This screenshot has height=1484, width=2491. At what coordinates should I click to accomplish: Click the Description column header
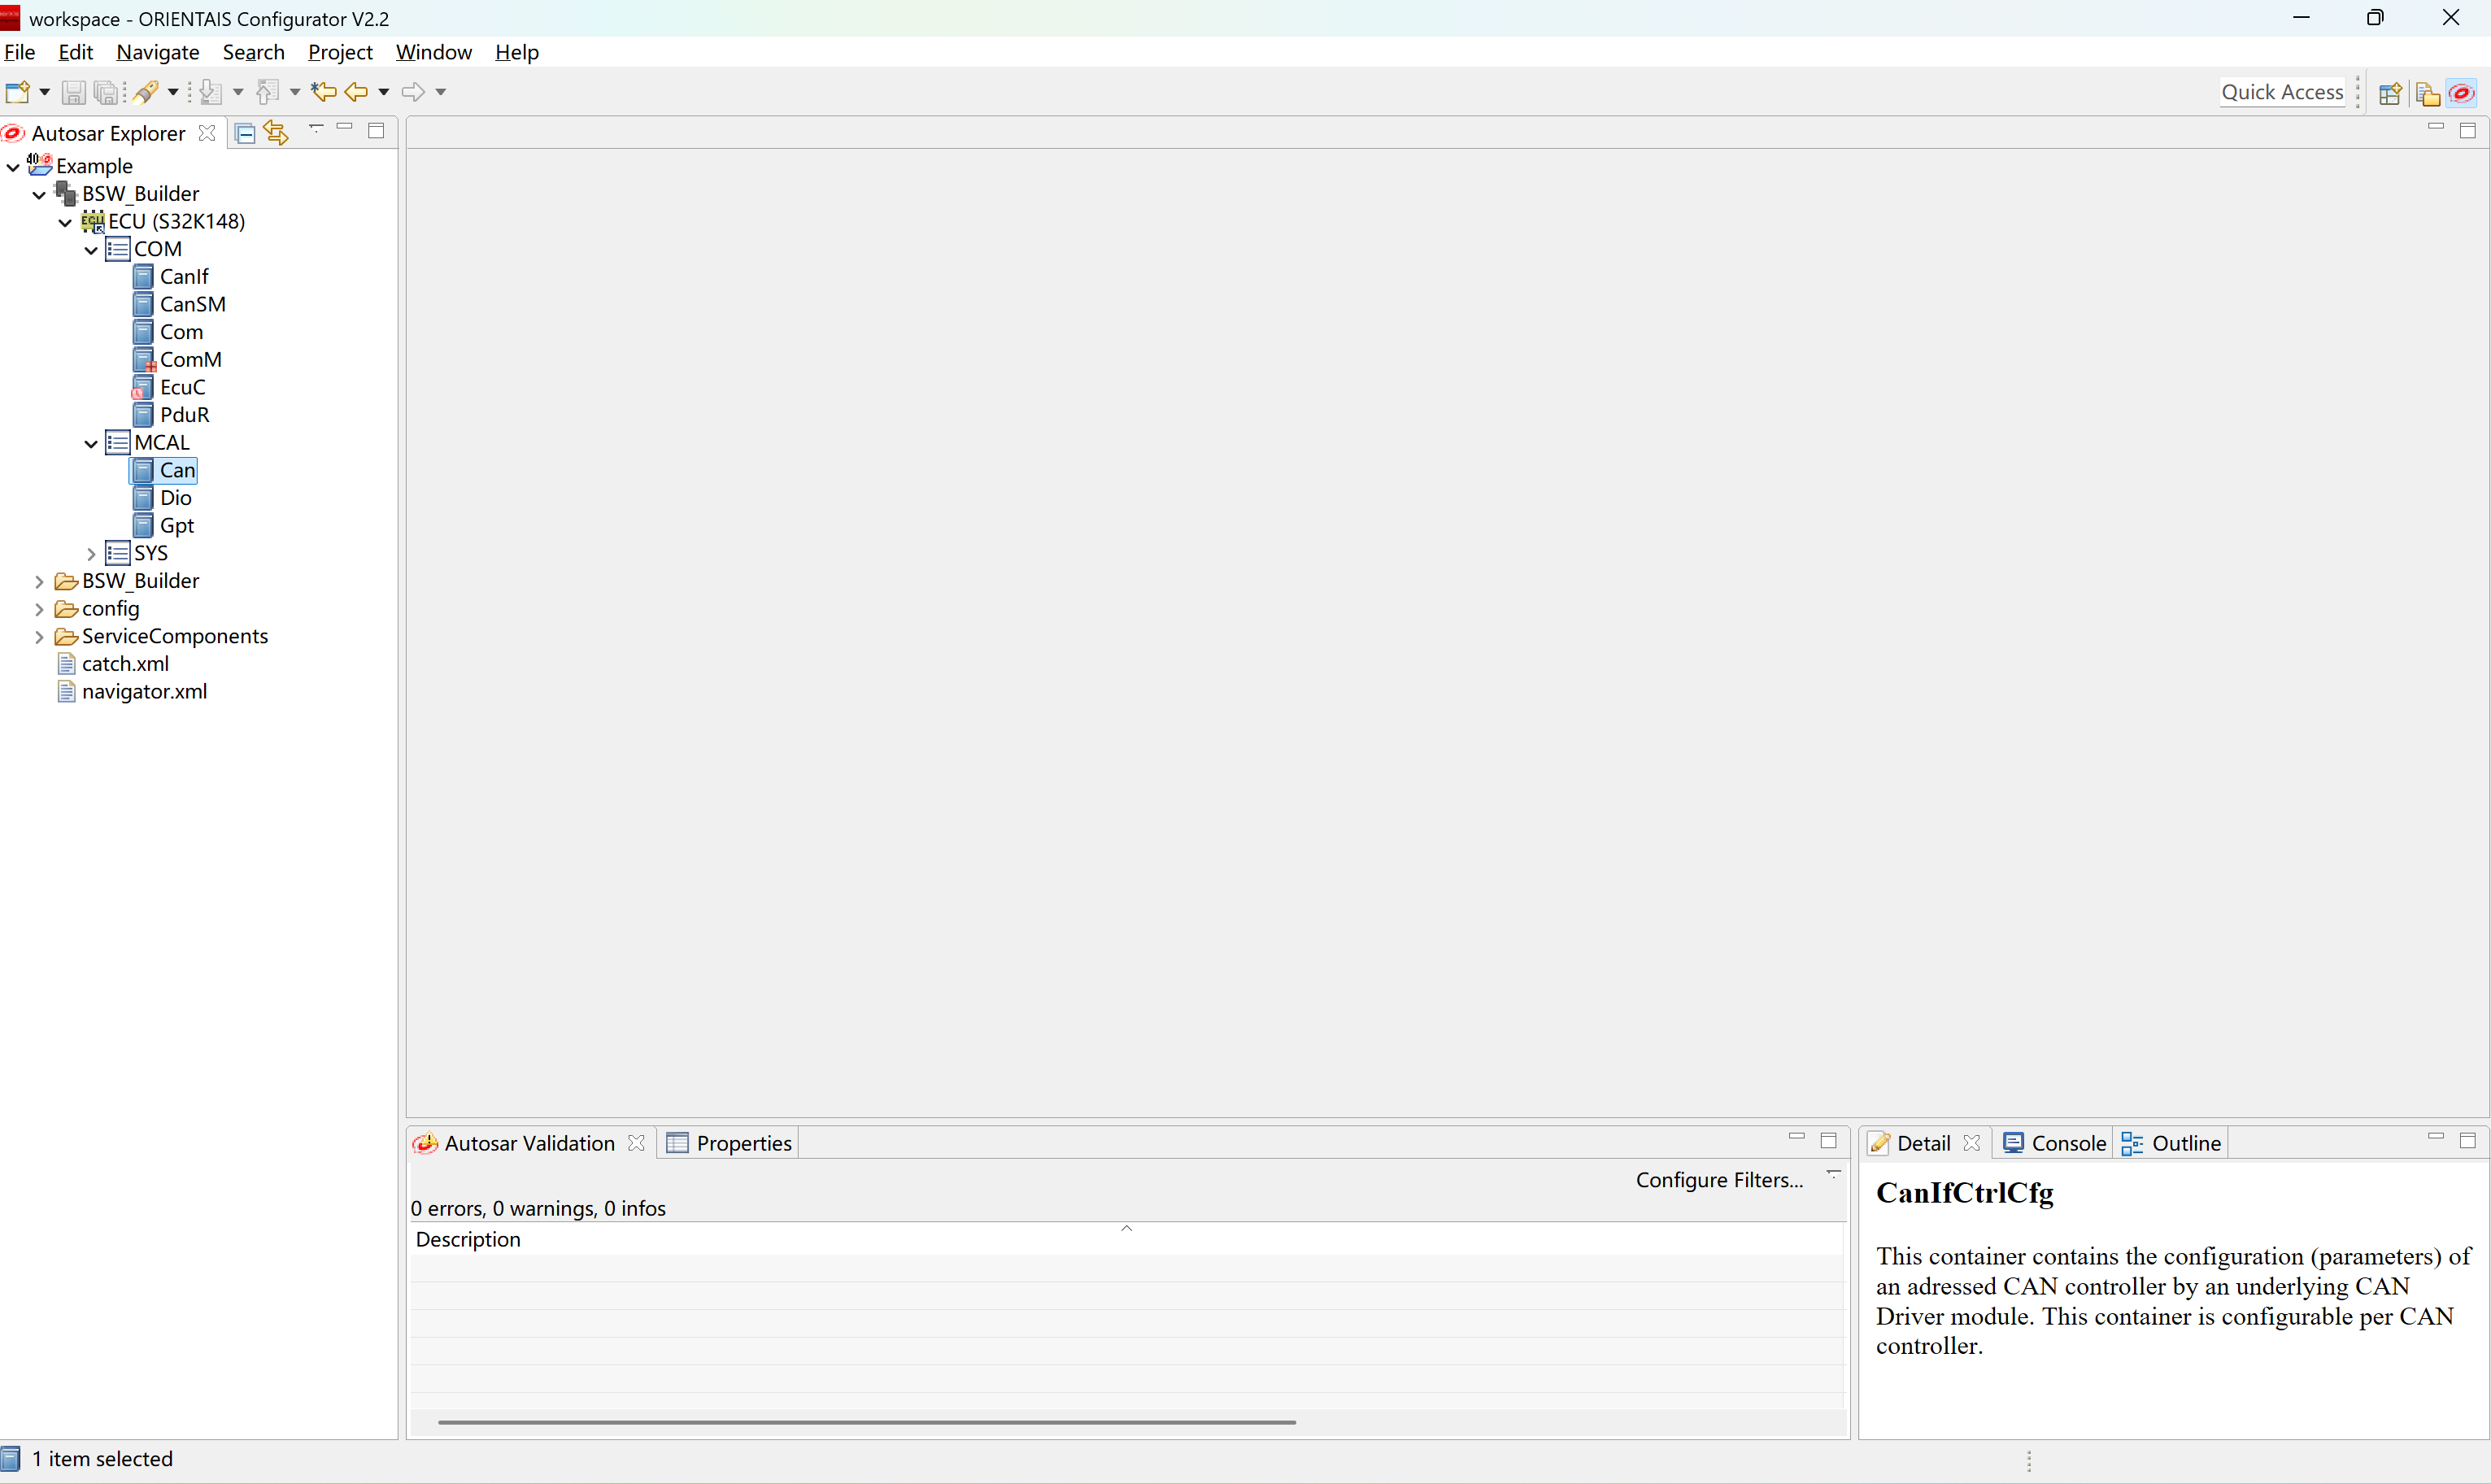tap(468, 1239)
